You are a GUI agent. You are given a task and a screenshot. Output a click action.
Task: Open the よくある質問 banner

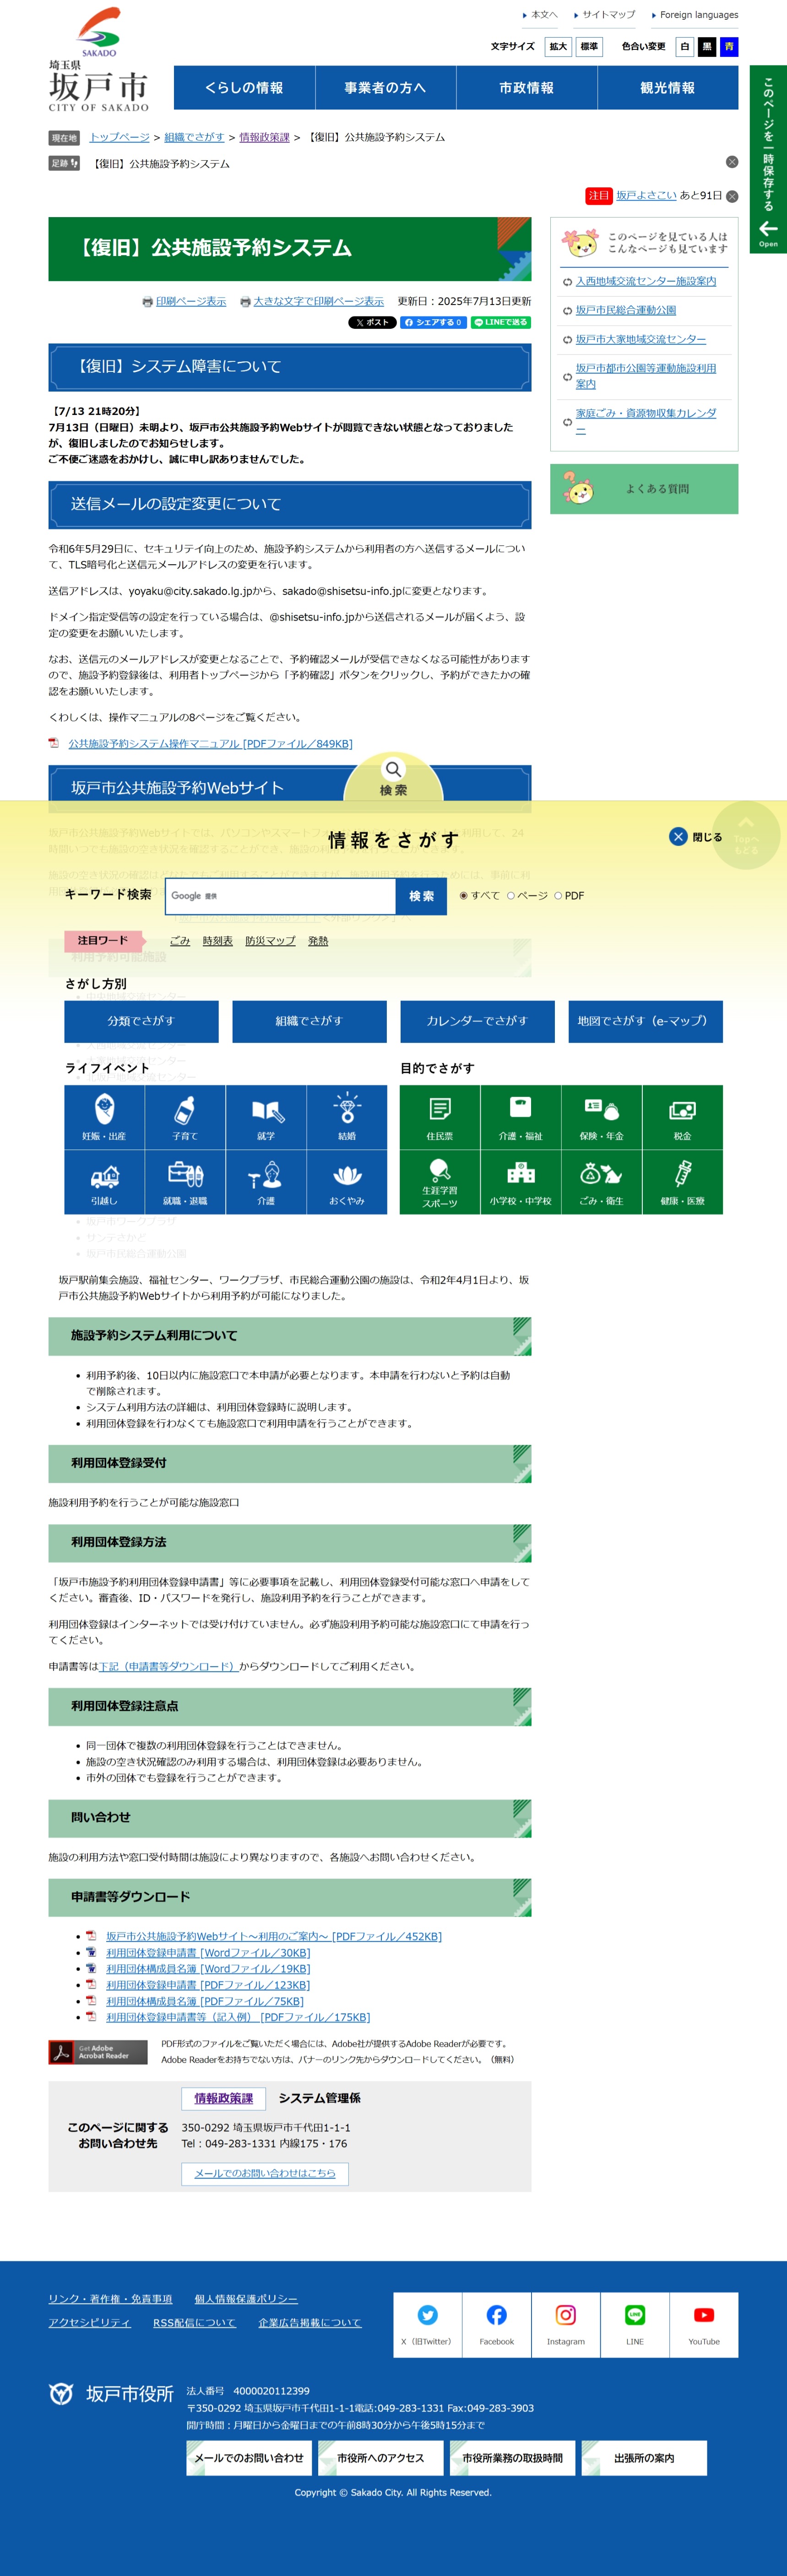tap(644, 489)
